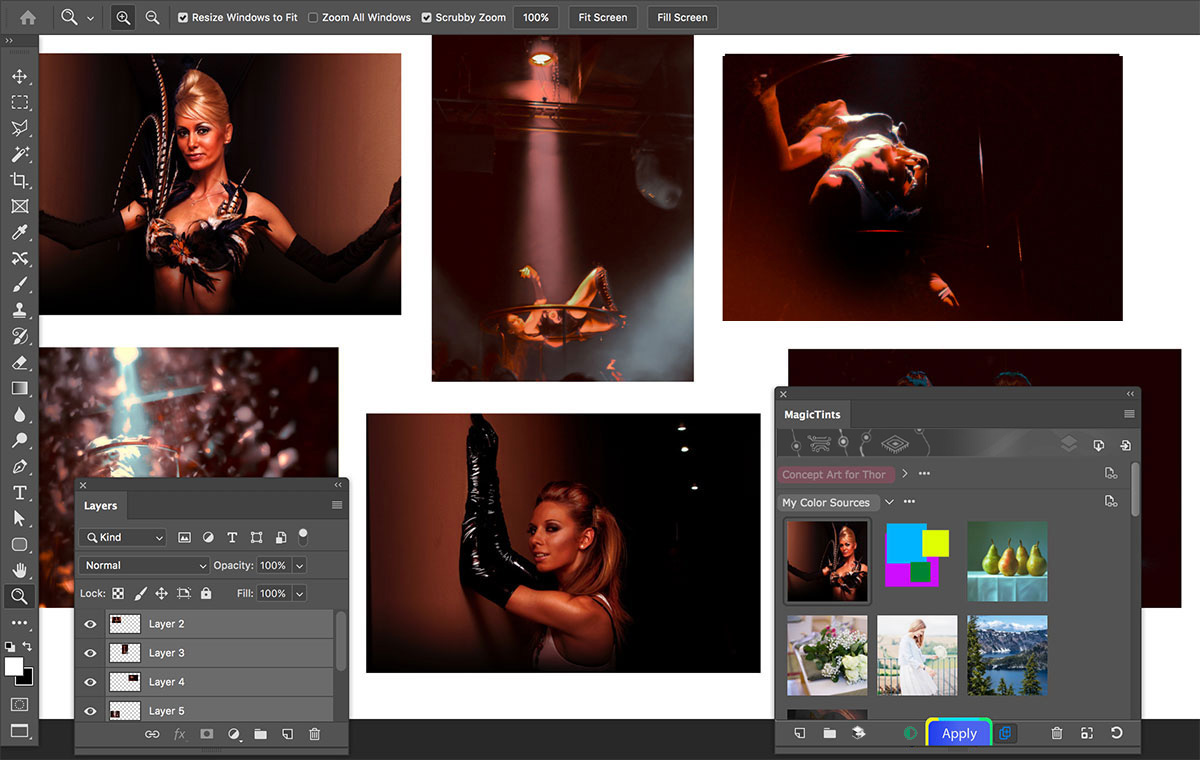Click the Fit Screen button
Screen dimensions: 1200x760
pos(602,17)
